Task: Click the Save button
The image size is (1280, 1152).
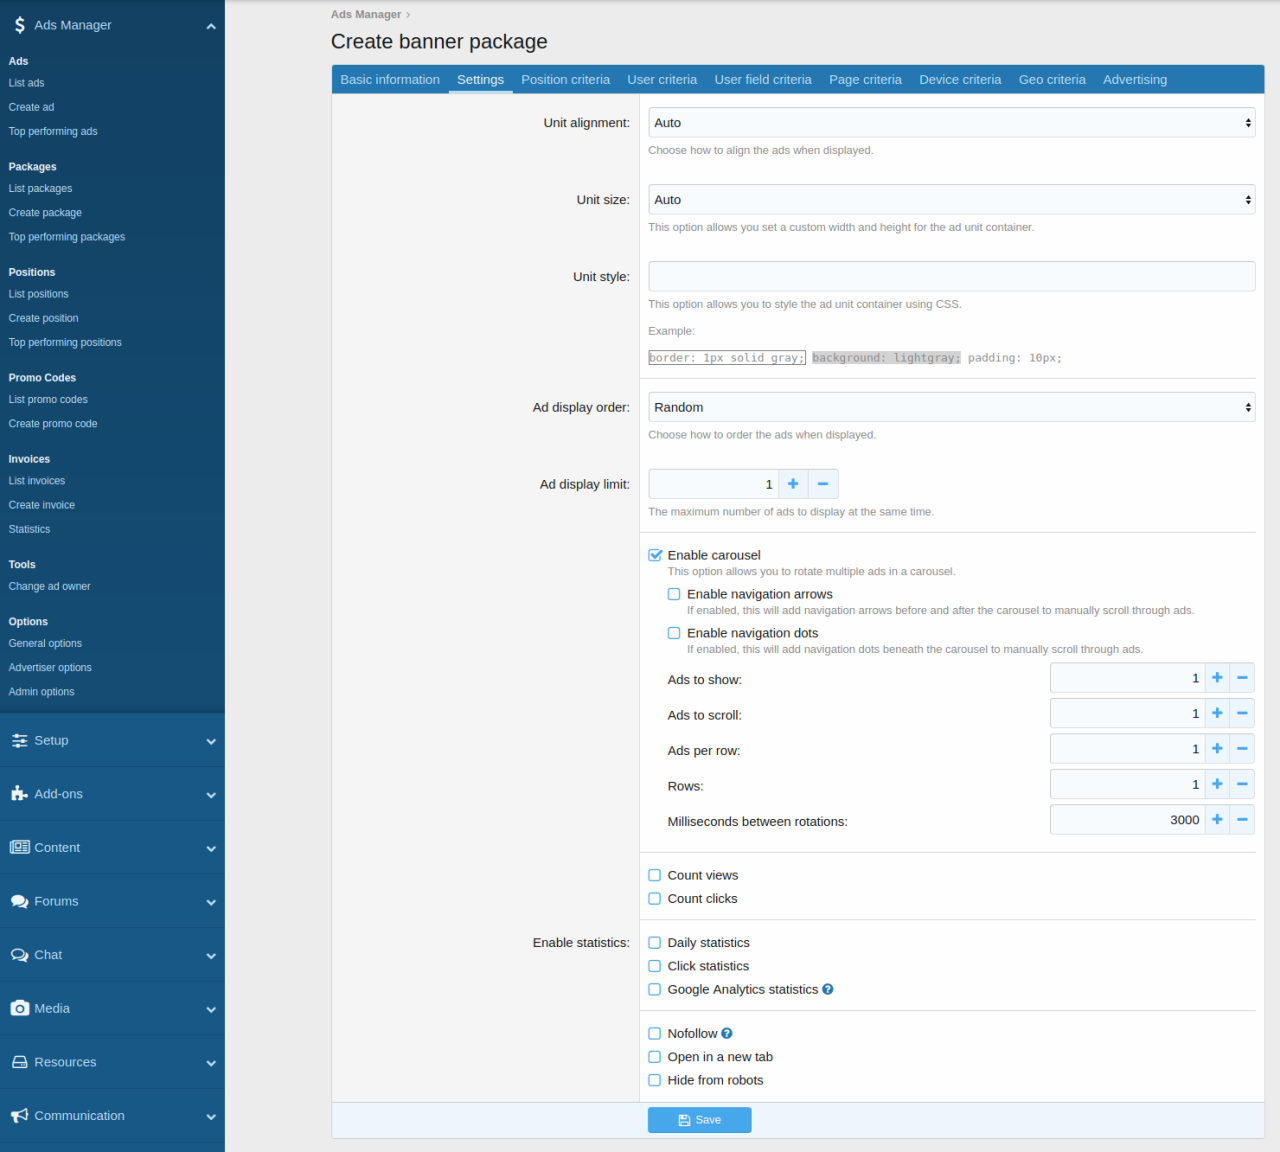Action: coord(699,1119)
